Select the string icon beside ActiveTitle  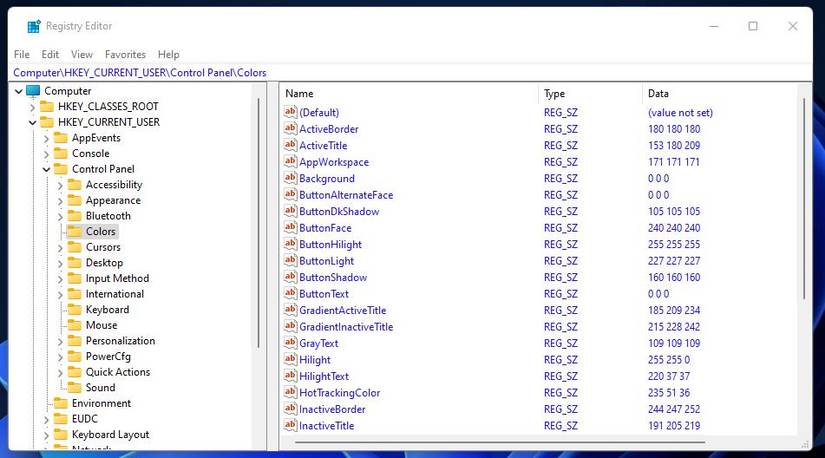(290, 145)
